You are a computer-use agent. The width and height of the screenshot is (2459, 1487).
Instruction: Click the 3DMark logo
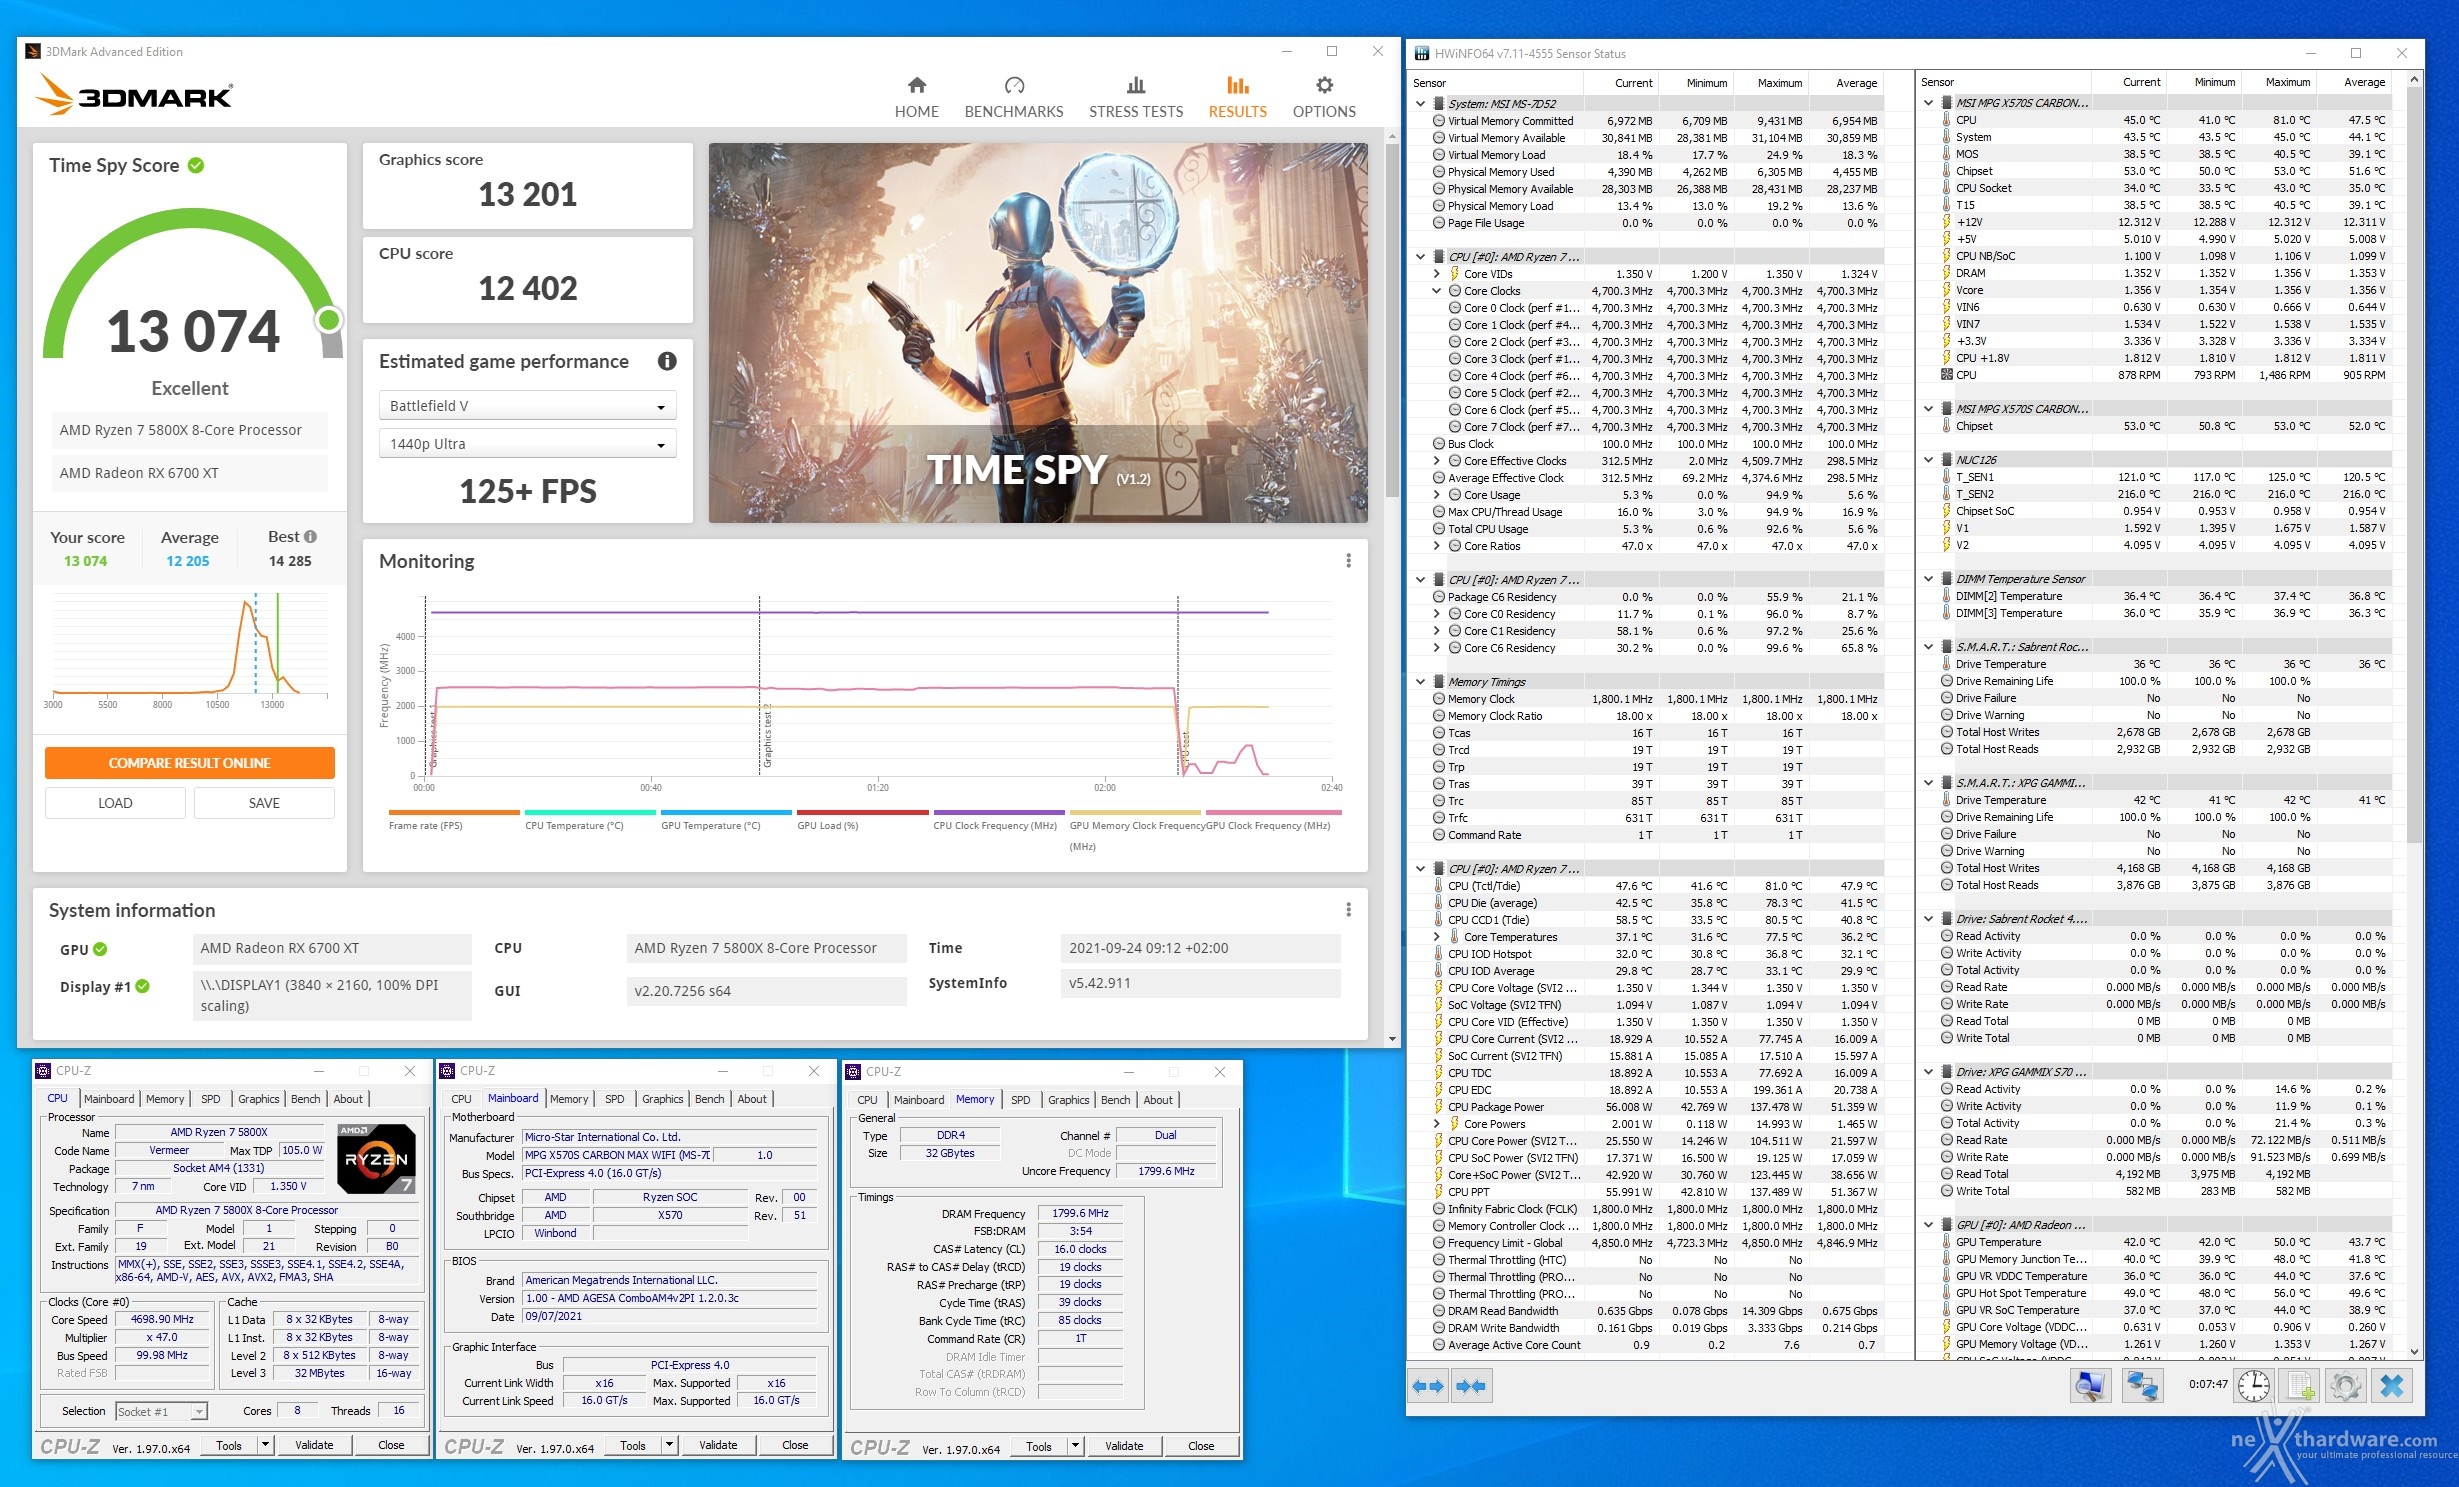pos(135,96)
